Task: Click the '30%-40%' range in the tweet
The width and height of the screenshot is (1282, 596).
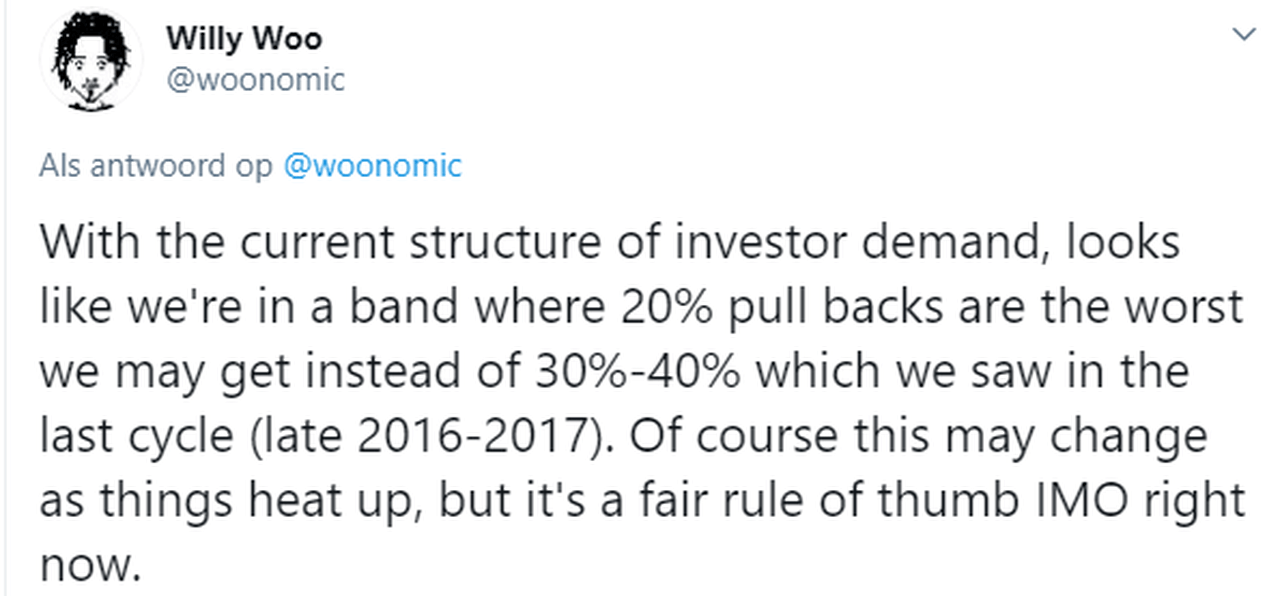Action: (x=634, y=371)
